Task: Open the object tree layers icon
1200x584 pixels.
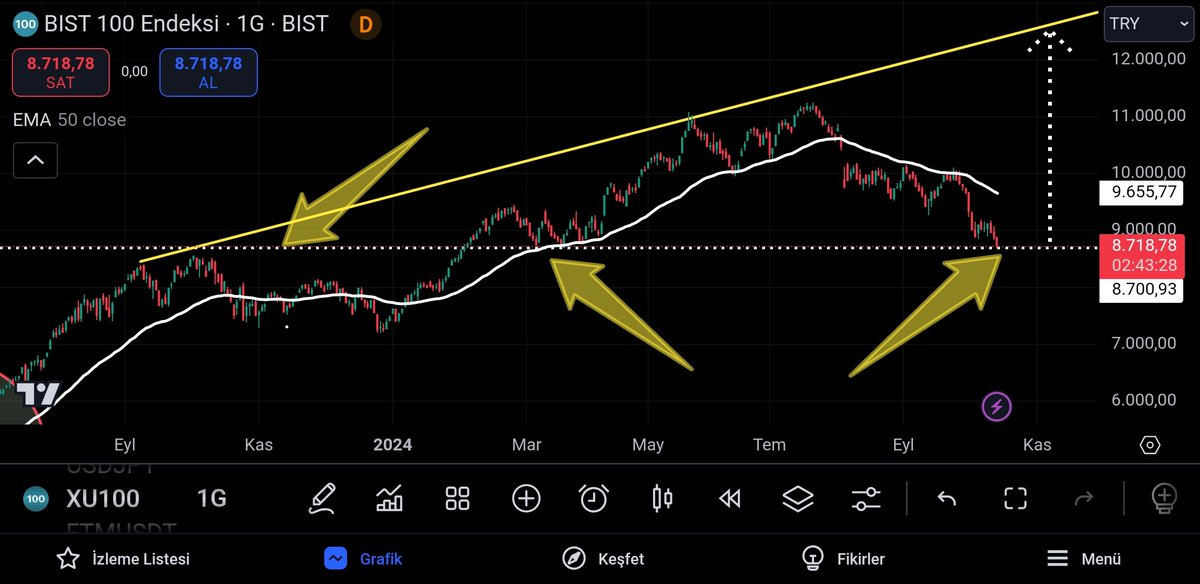Action: coord(798,498)
